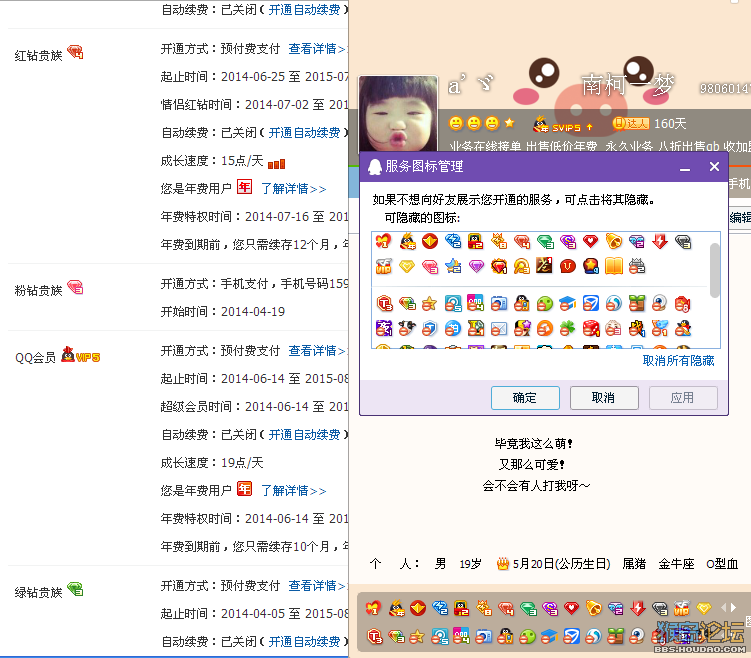Click the yellow heart diamond icon in dialog
Screen dimensions: 751x658
pos(407,266)
